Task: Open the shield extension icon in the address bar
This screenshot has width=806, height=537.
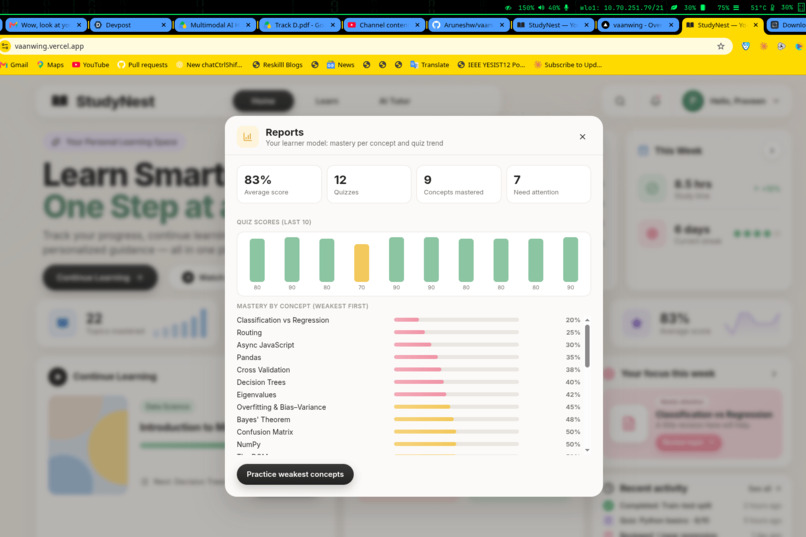Action: tap(746, 46)
